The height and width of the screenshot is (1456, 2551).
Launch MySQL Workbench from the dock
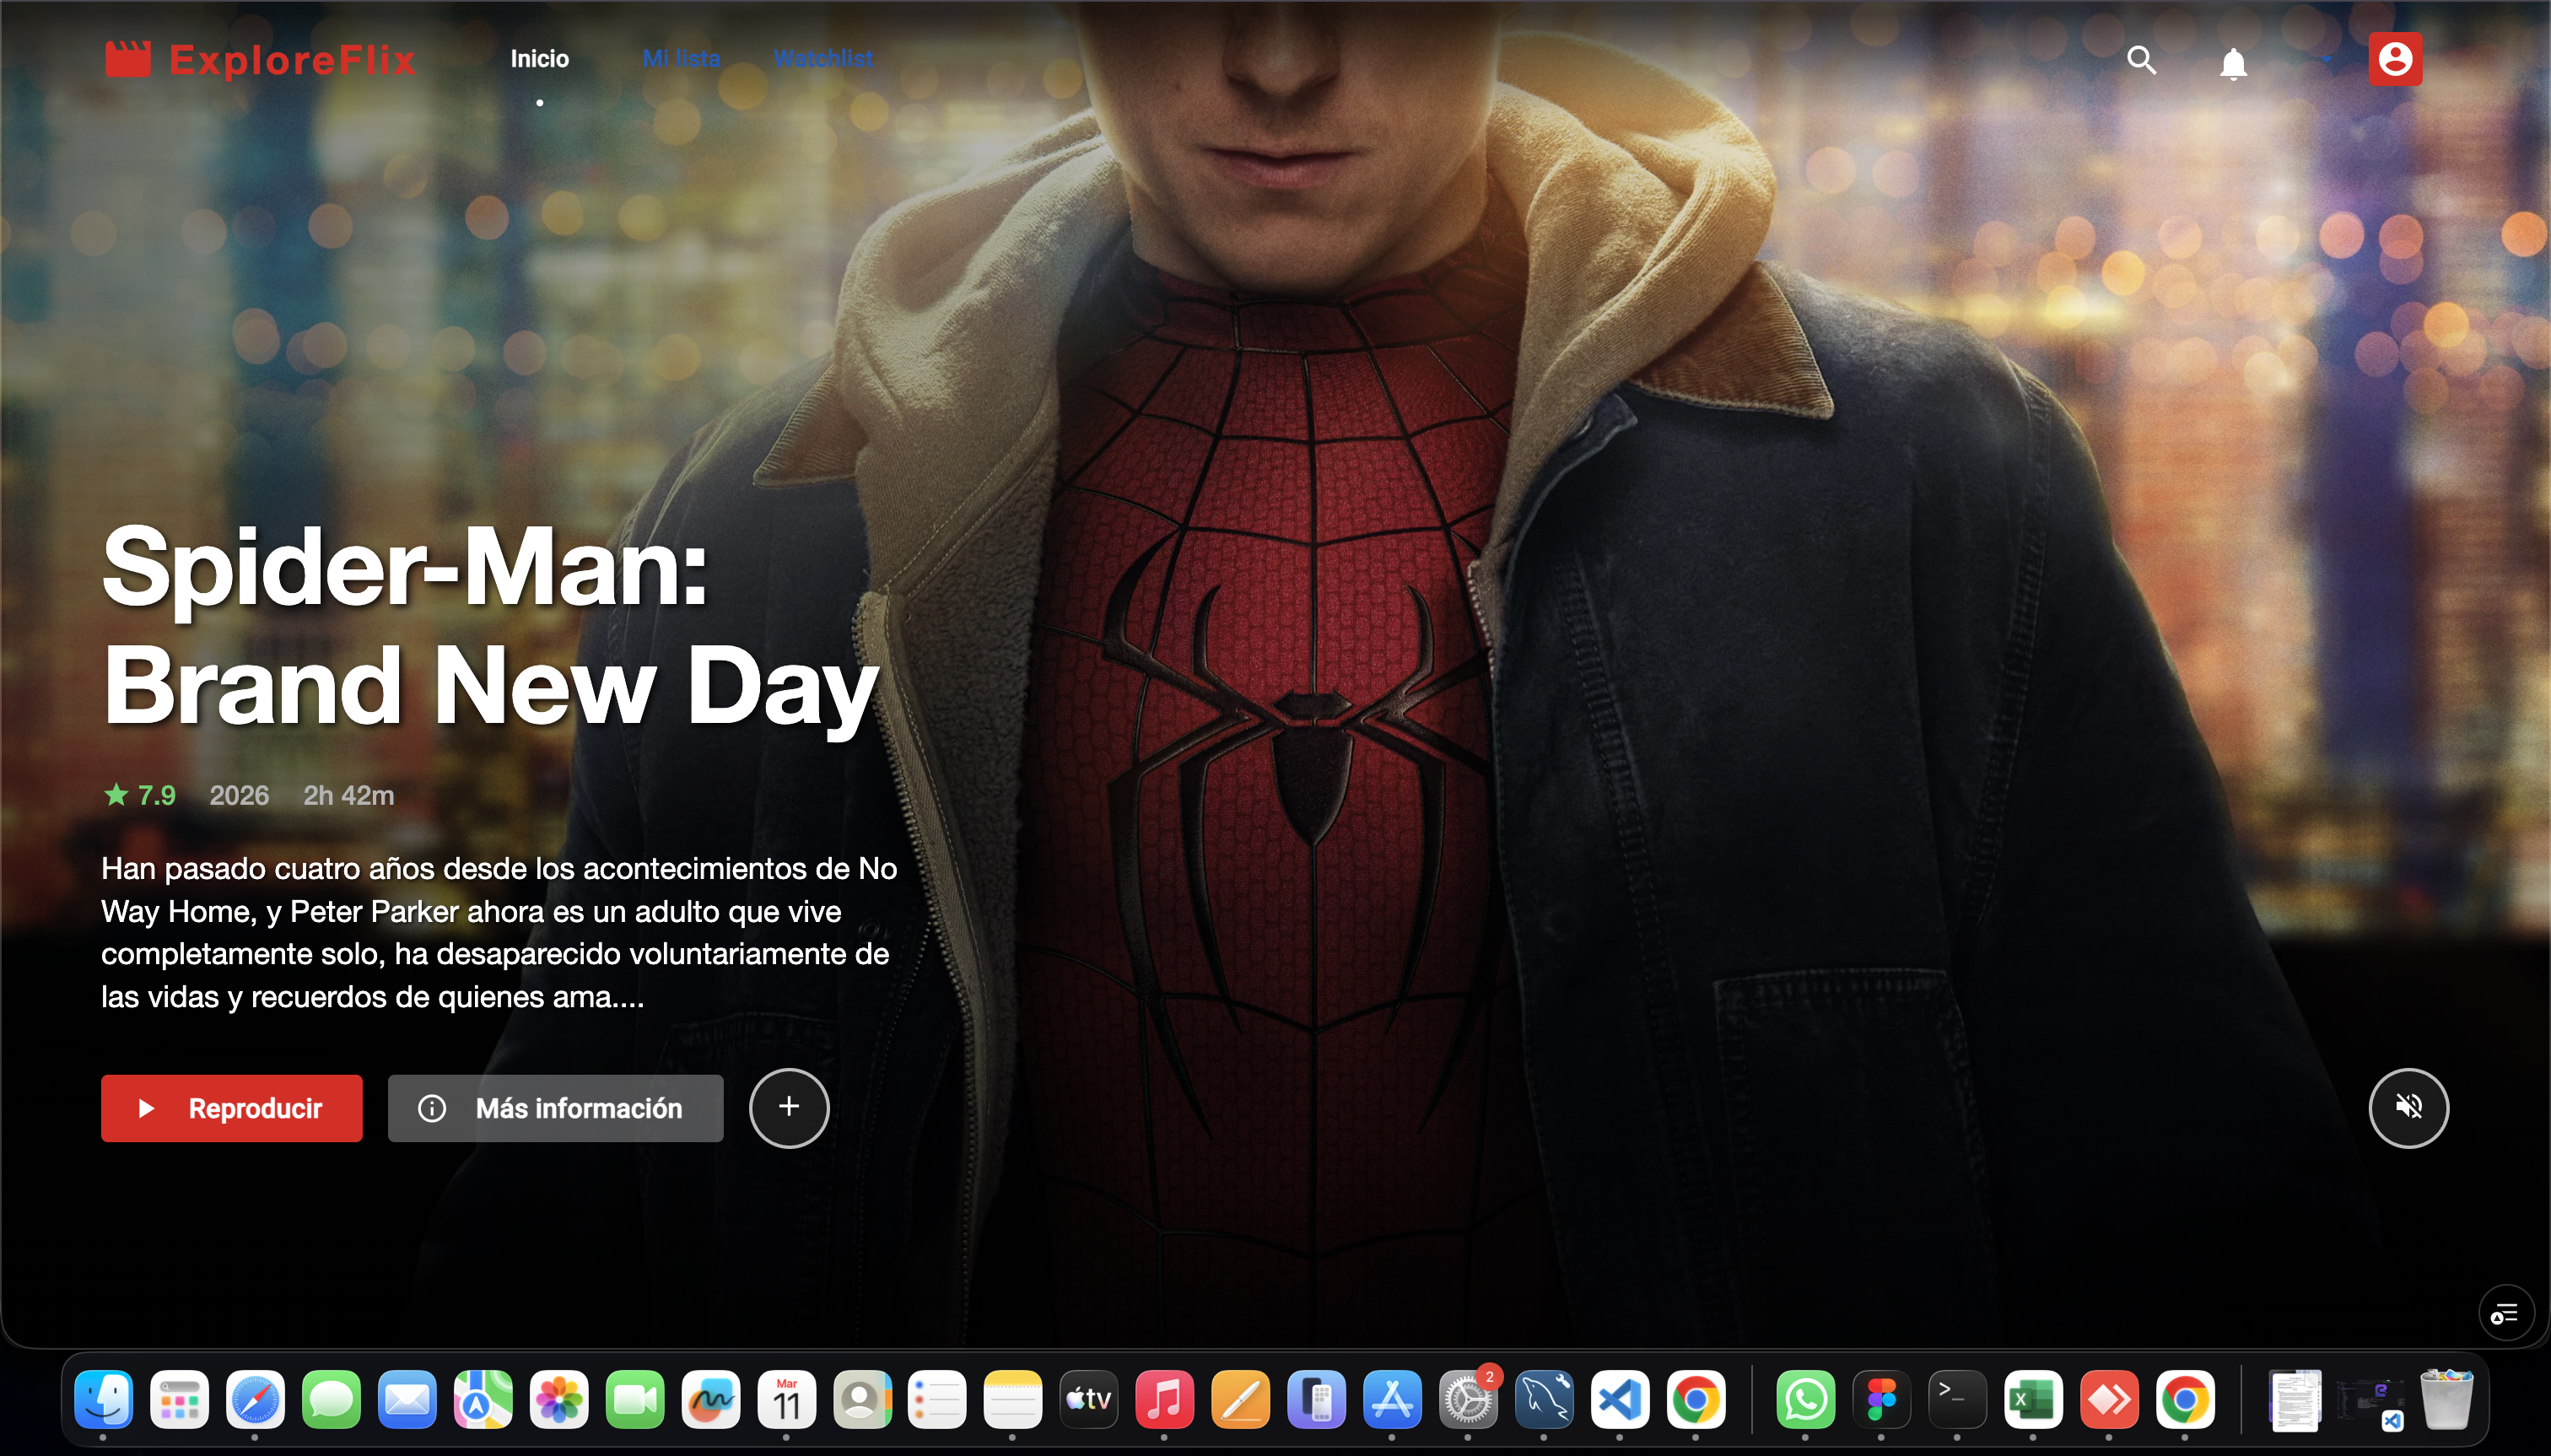1544,1399
